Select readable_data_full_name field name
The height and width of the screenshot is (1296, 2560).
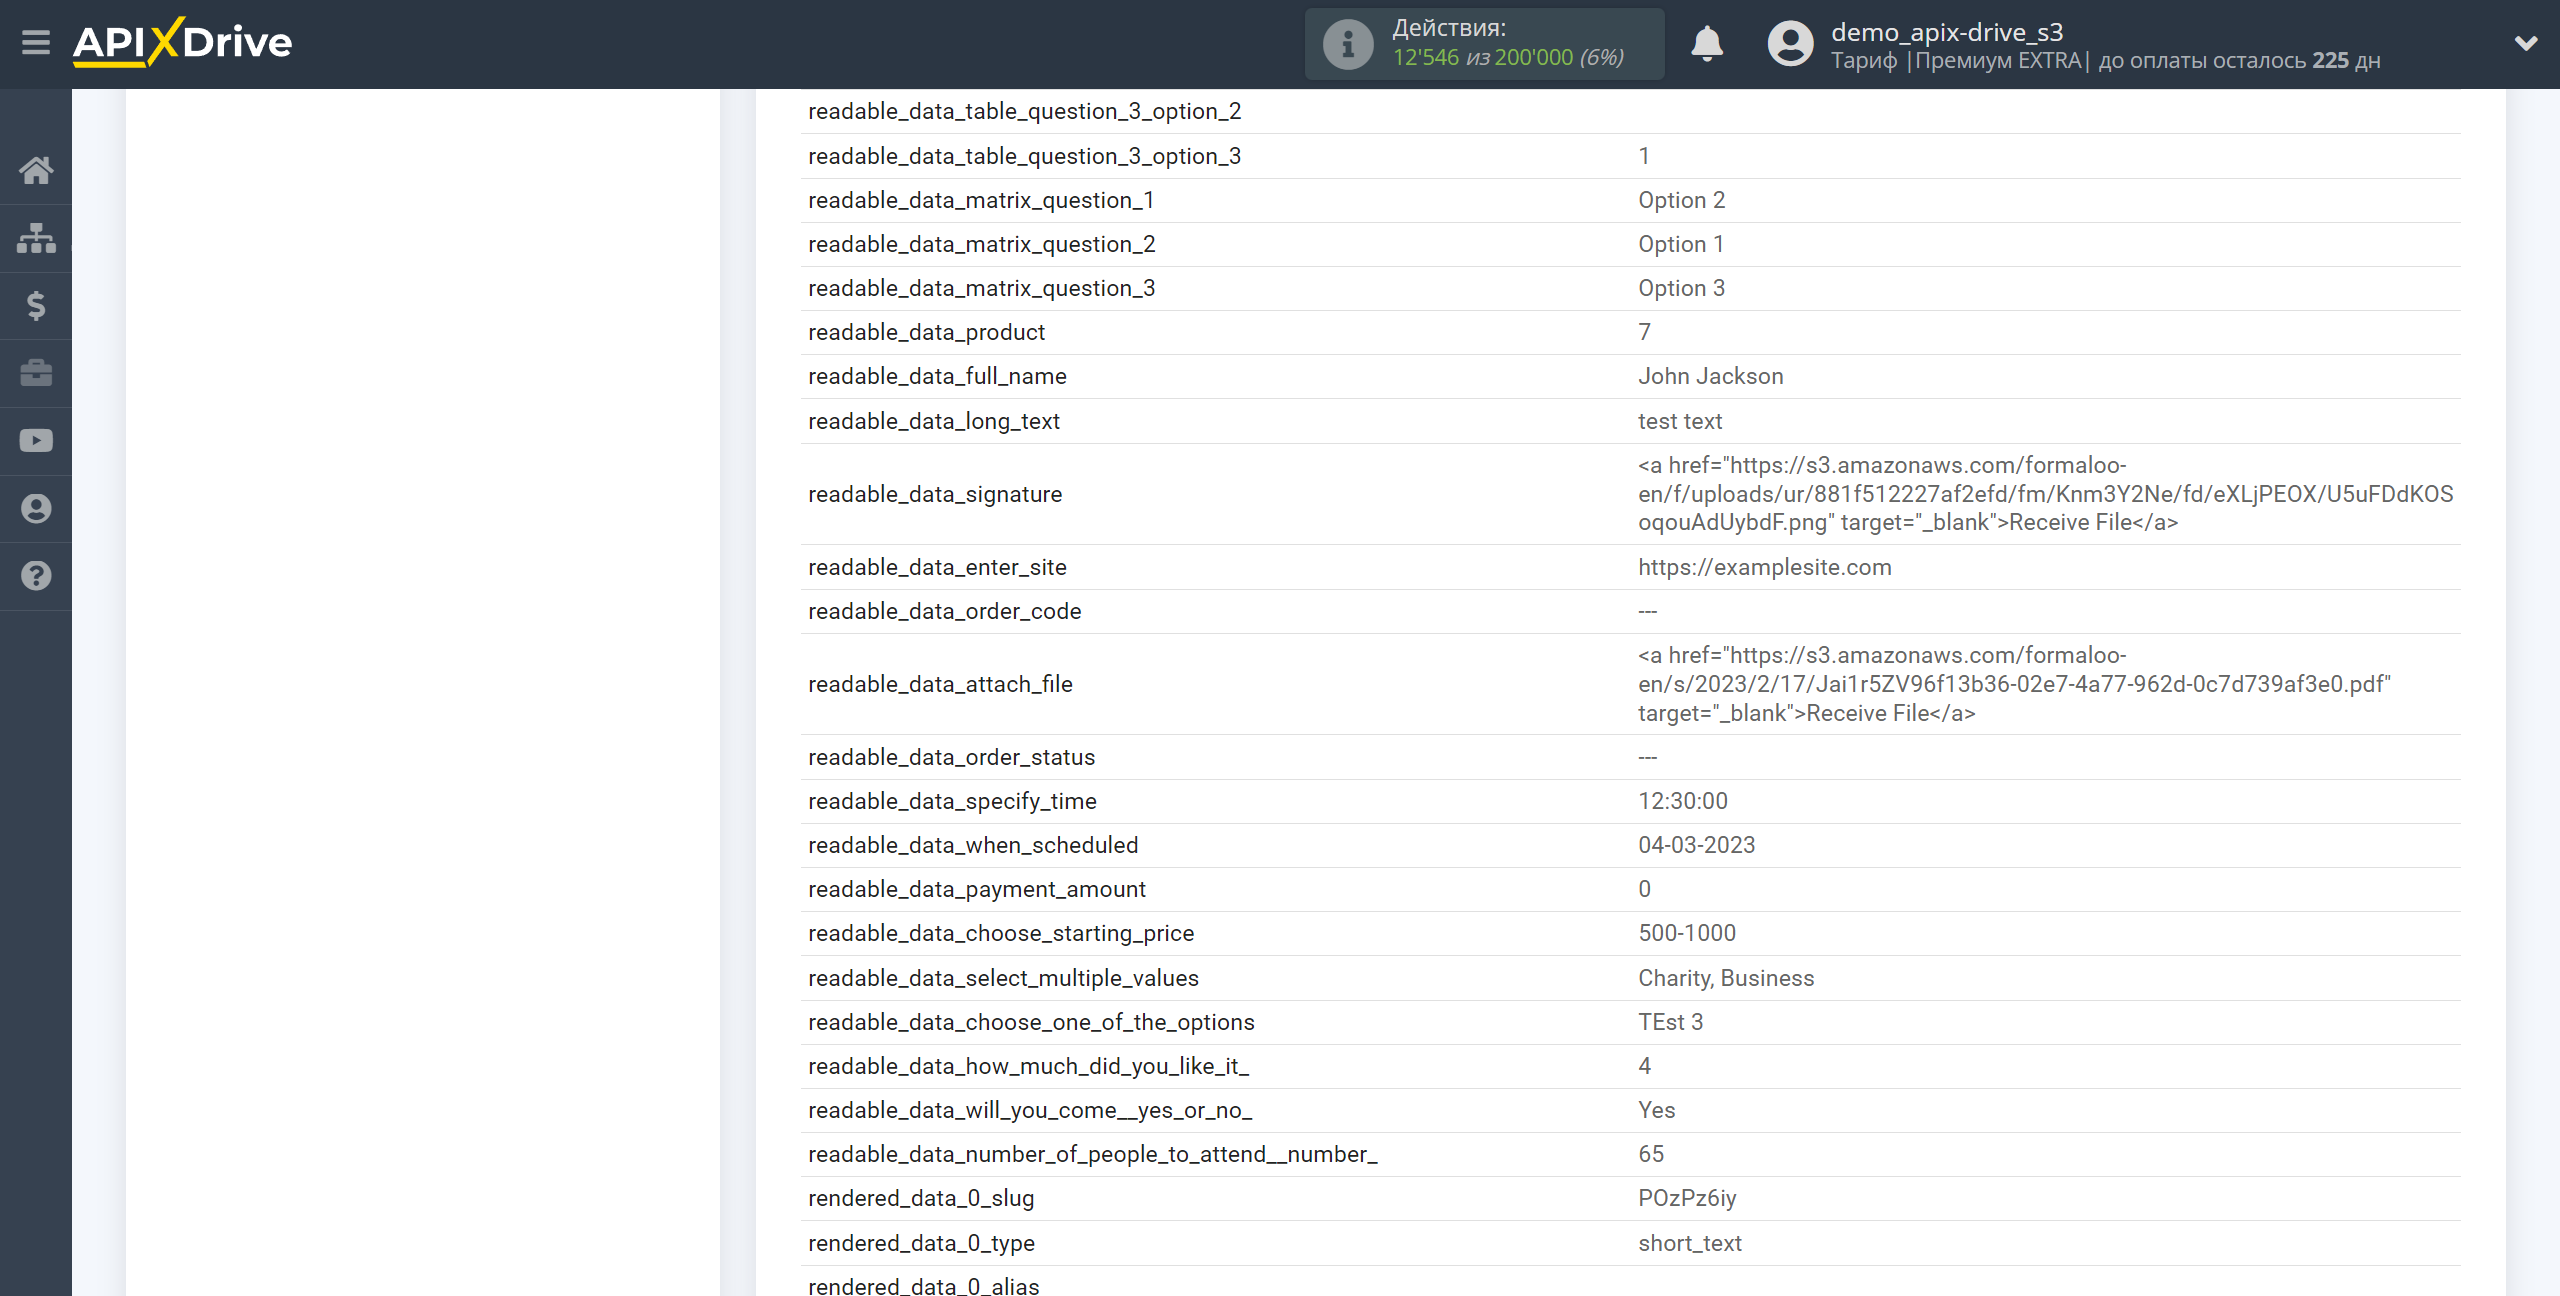click(x=937, y=376)
